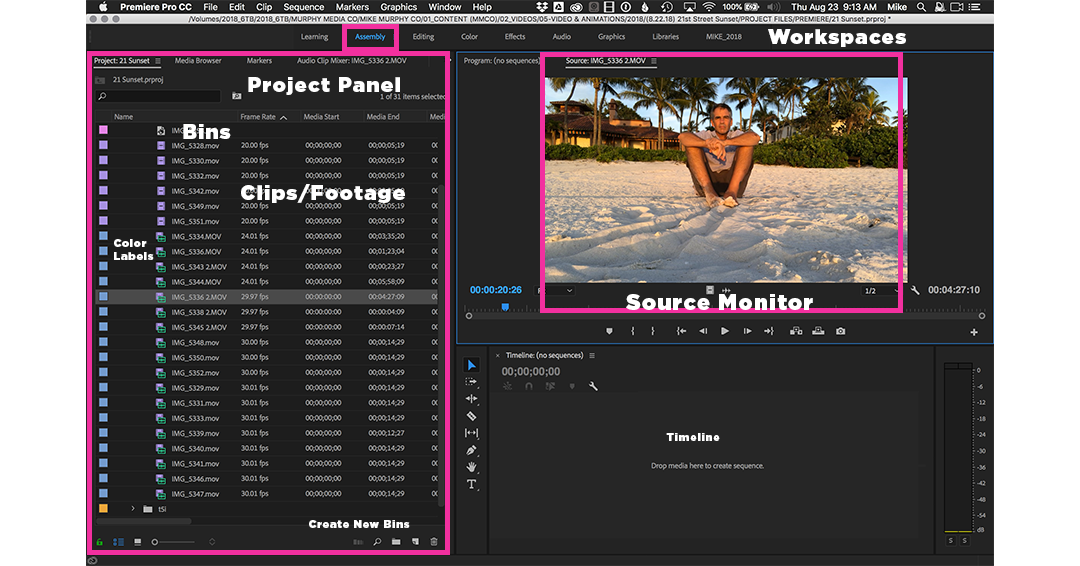The height and width of the screenshot is (566, 1080).
Task: Select the Track Select Forward tool
Action: point(471,381)
